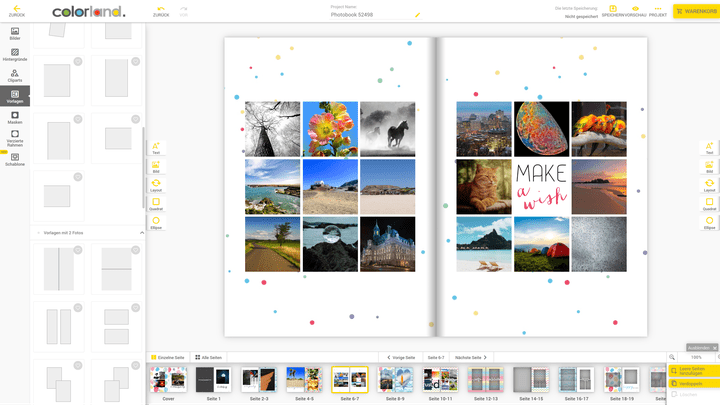This screenshot has width=720, height=405.
Task: Favorite the first template via heart icon
Action: coord(78,63)
